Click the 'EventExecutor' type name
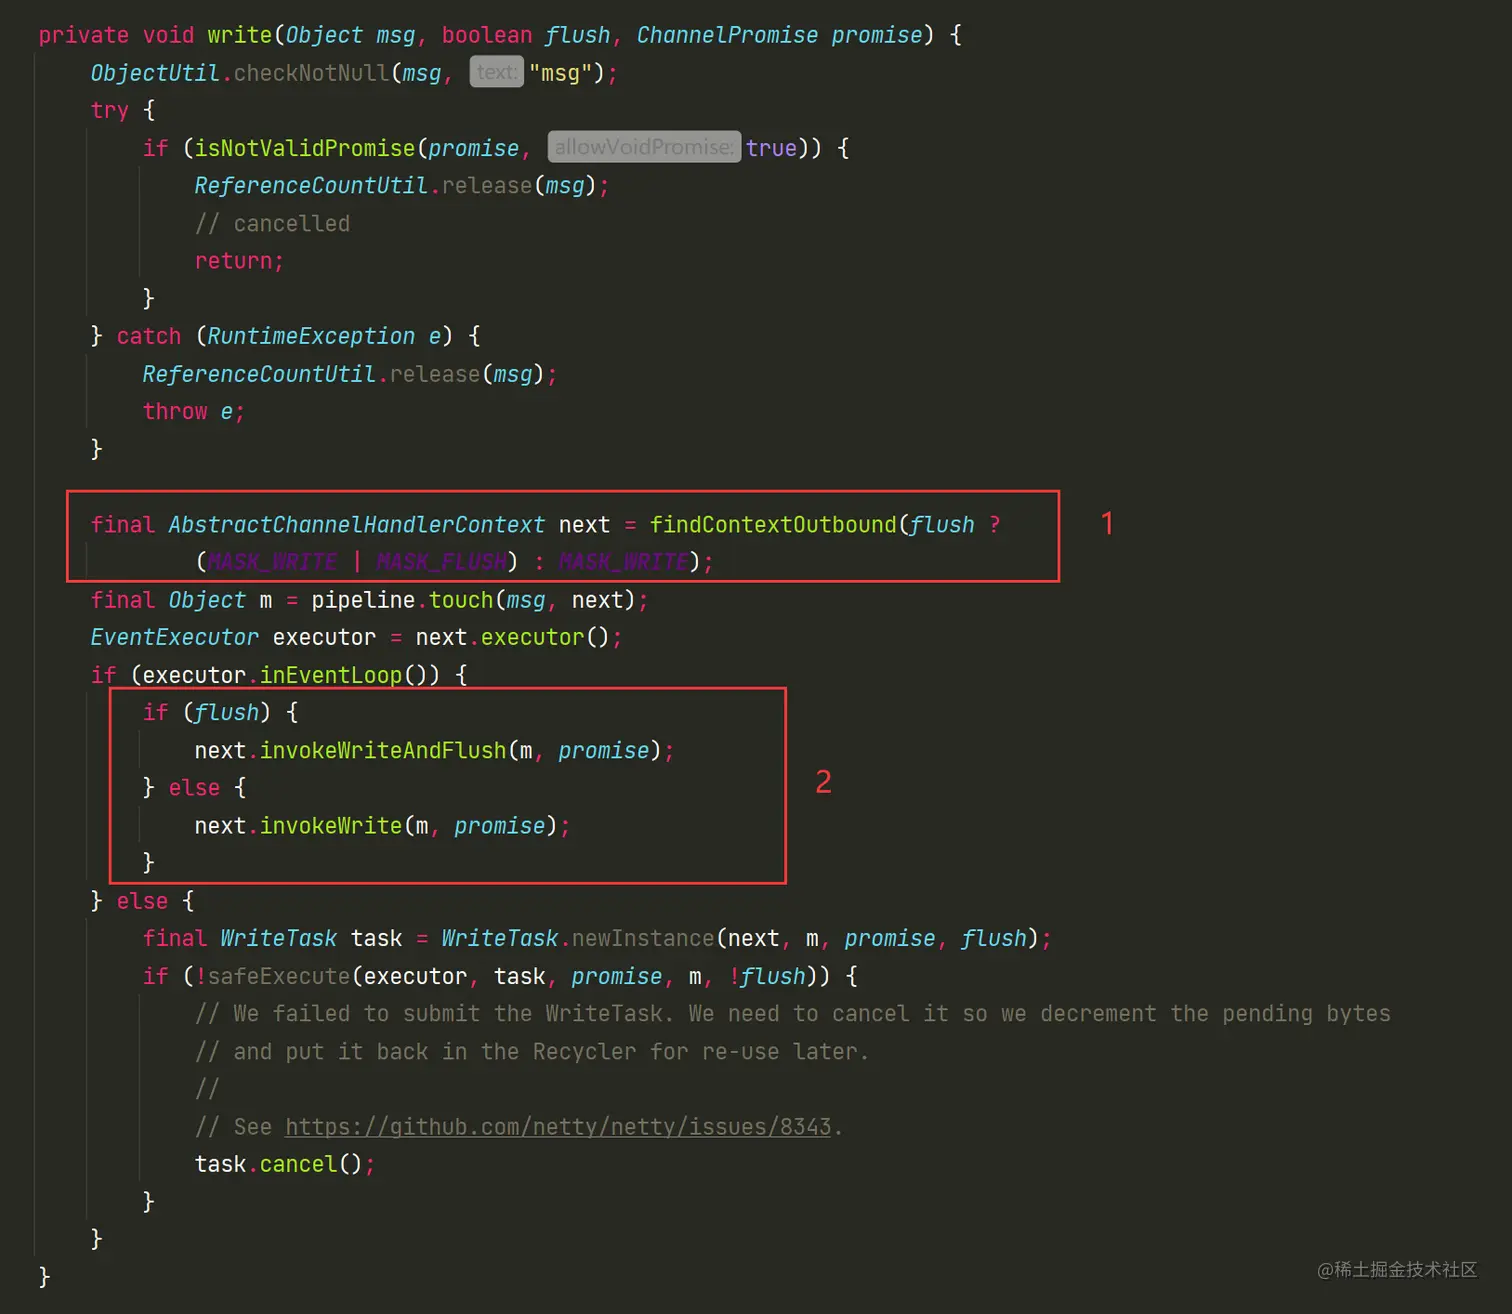 (175, 637)
